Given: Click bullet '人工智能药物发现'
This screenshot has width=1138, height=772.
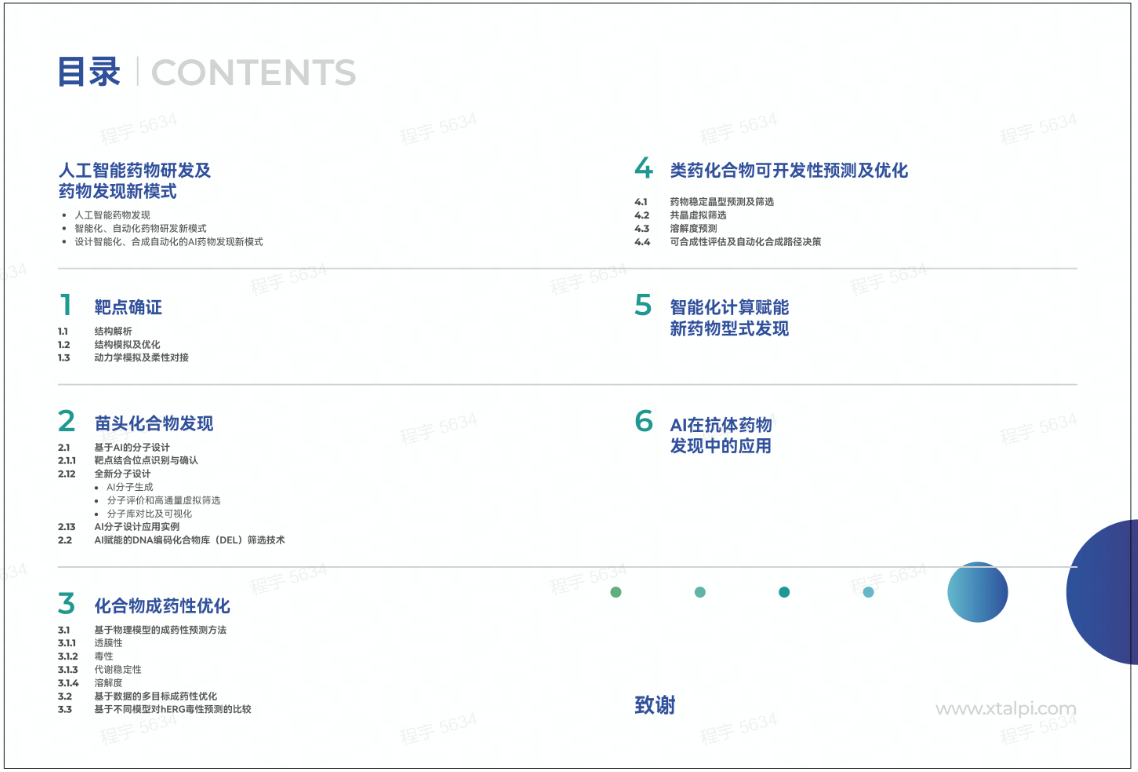Looking at the screenshot, I should click(x=112, y=215).
